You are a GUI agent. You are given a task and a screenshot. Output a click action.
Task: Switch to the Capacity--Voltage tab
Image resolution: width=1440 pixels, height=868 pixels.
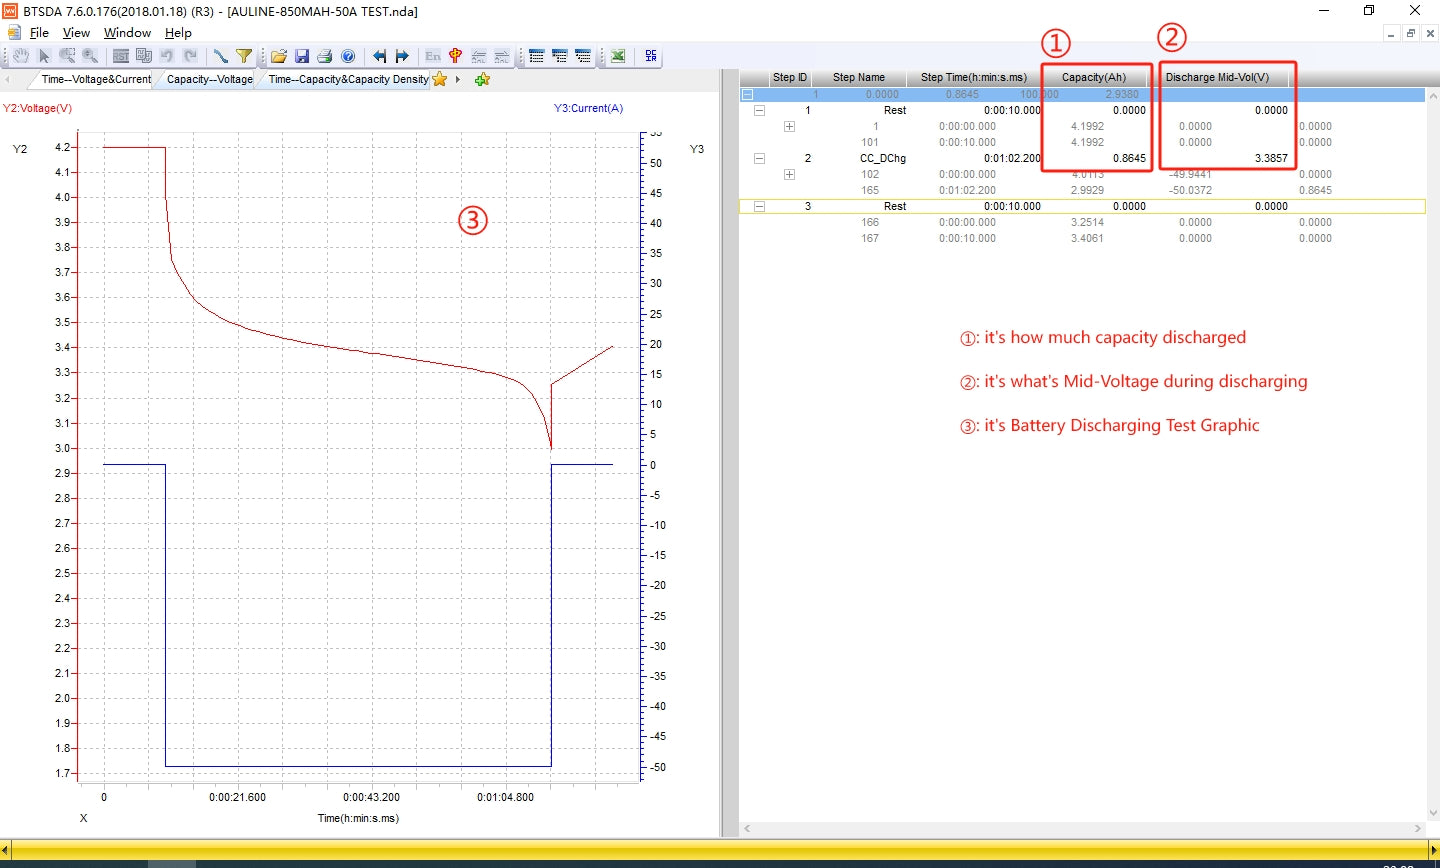(x=209, y=79)
